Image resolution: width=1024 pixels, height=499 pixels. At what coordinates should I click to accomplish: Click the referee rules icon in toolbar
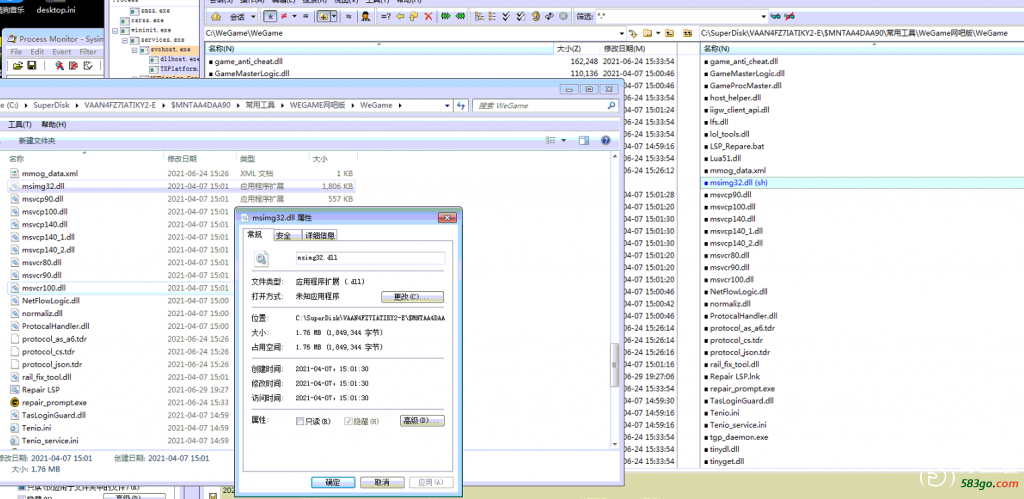[366, 16]
